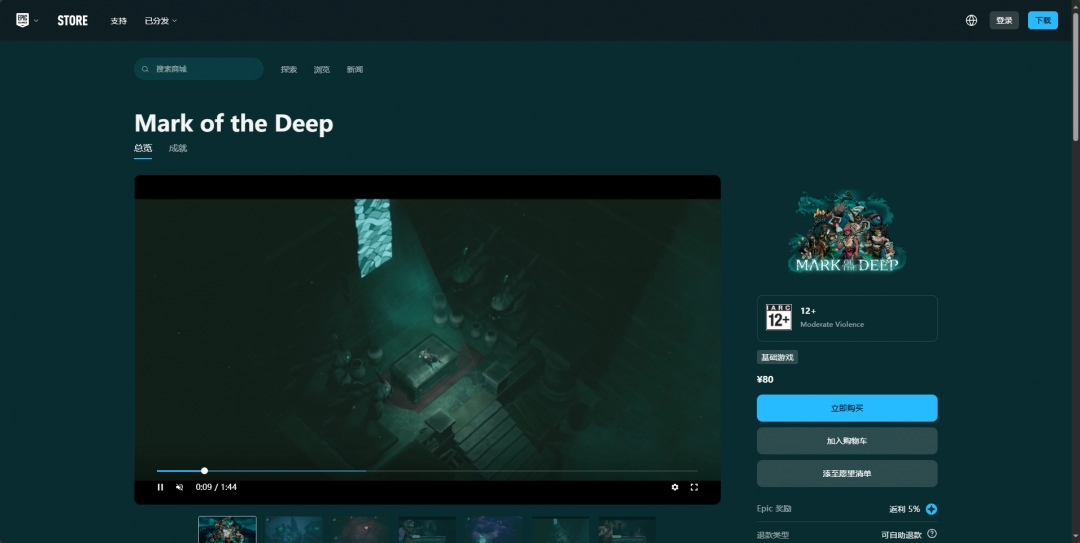
Task: Select the 总览 tab
Action: [143, 148]
